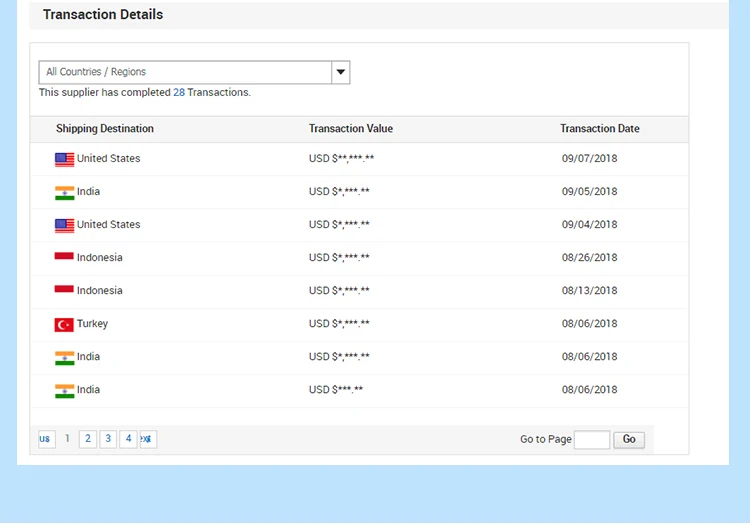Viewport: 750px width, 528px height.
Task: Click the United States flag in the first row
Action: point(64,159)
